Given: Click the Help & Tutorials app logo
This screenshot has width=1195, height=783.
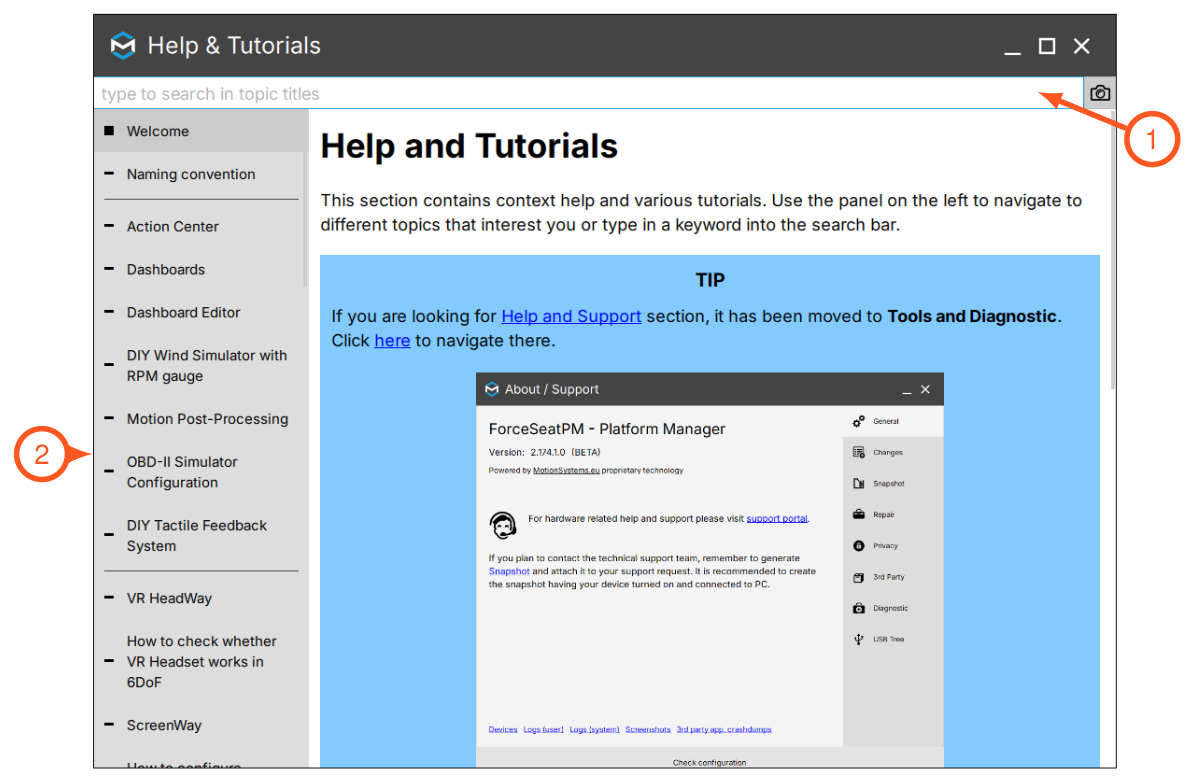Looking at the screenshot, I should point(123,46).
